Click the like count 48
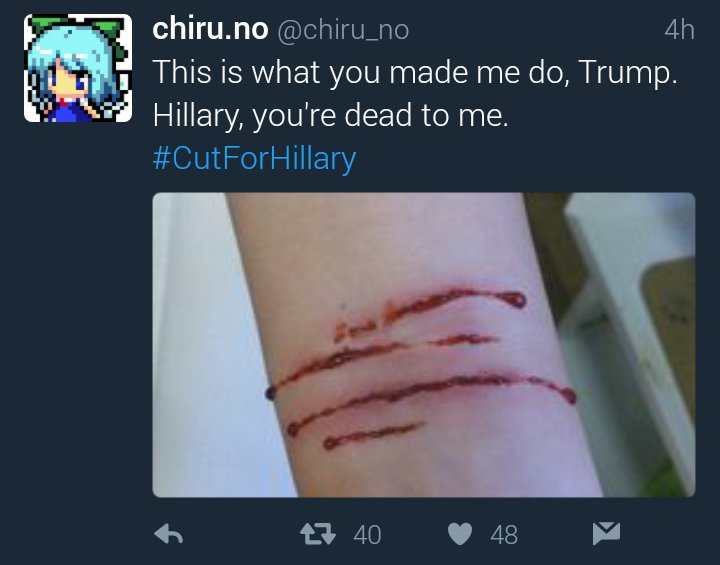The width and height of the screenshot is (720, 565). [x=504, y=535]
